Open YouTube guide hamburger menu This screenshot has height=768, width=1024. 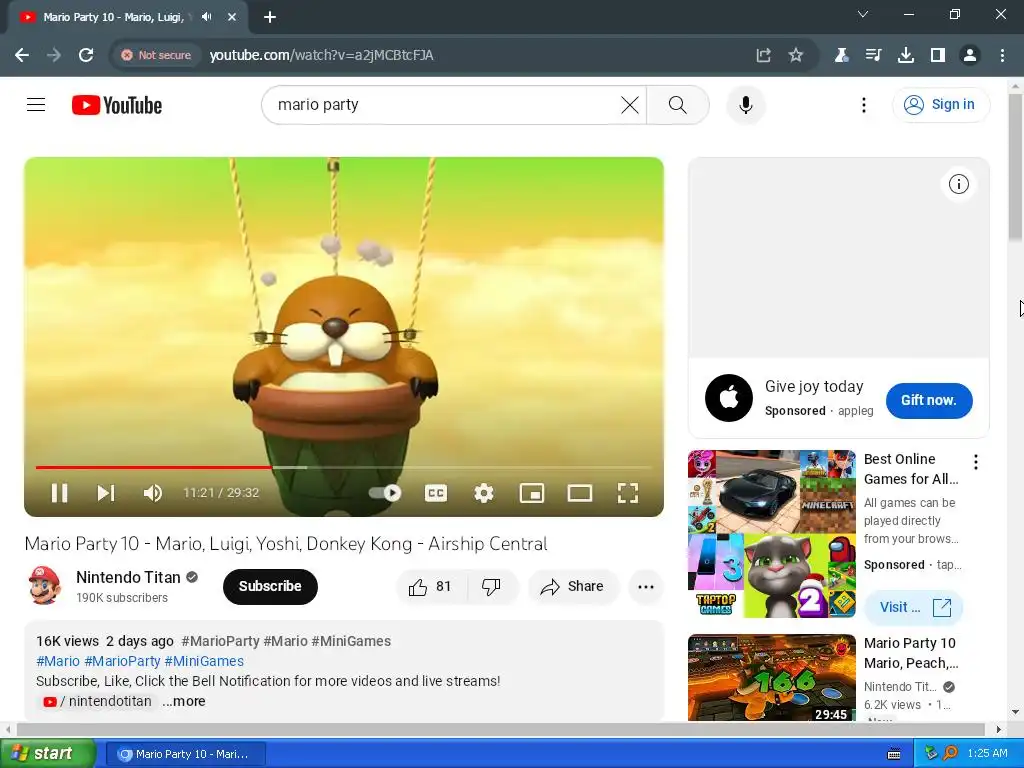[x=36, y=104]
